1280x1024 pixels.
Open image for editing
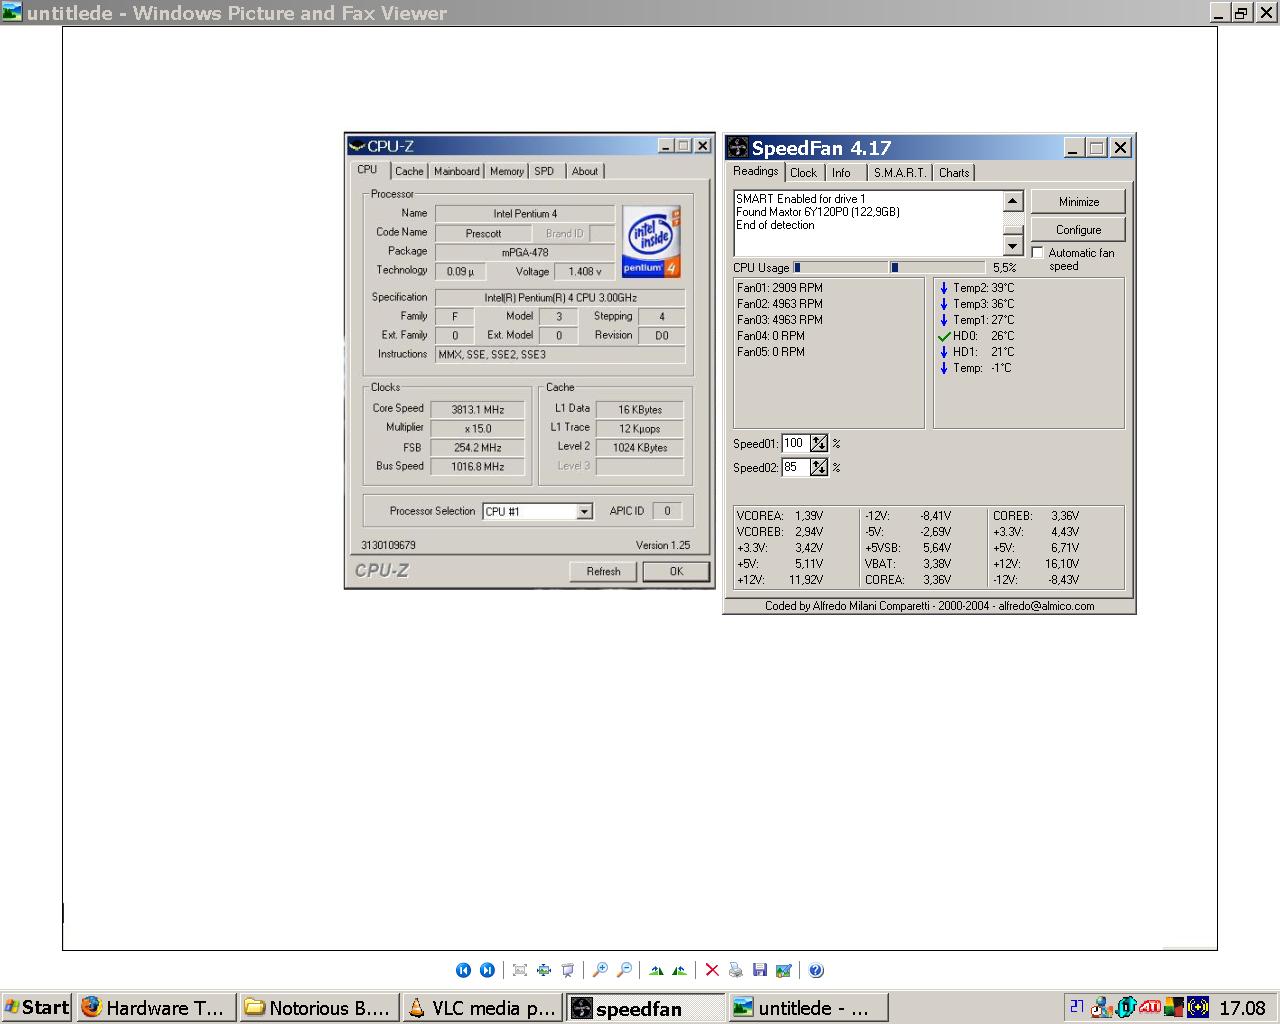(784, 970)
